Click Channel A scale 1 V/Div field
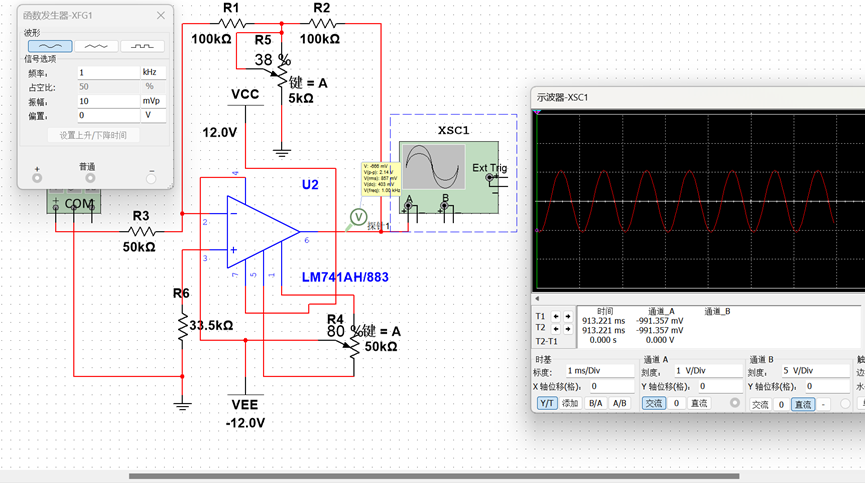The height and width of the screenshot is (483, 865). [708, 371]
